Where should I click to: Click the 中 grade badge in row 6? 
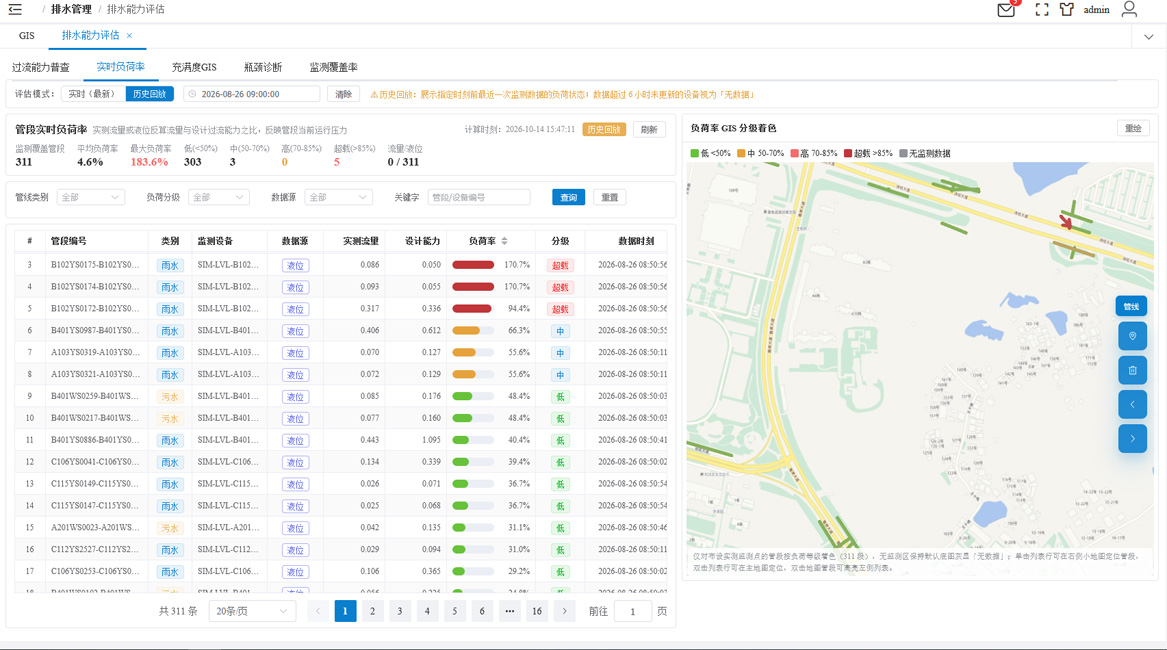tap(560, 331)
